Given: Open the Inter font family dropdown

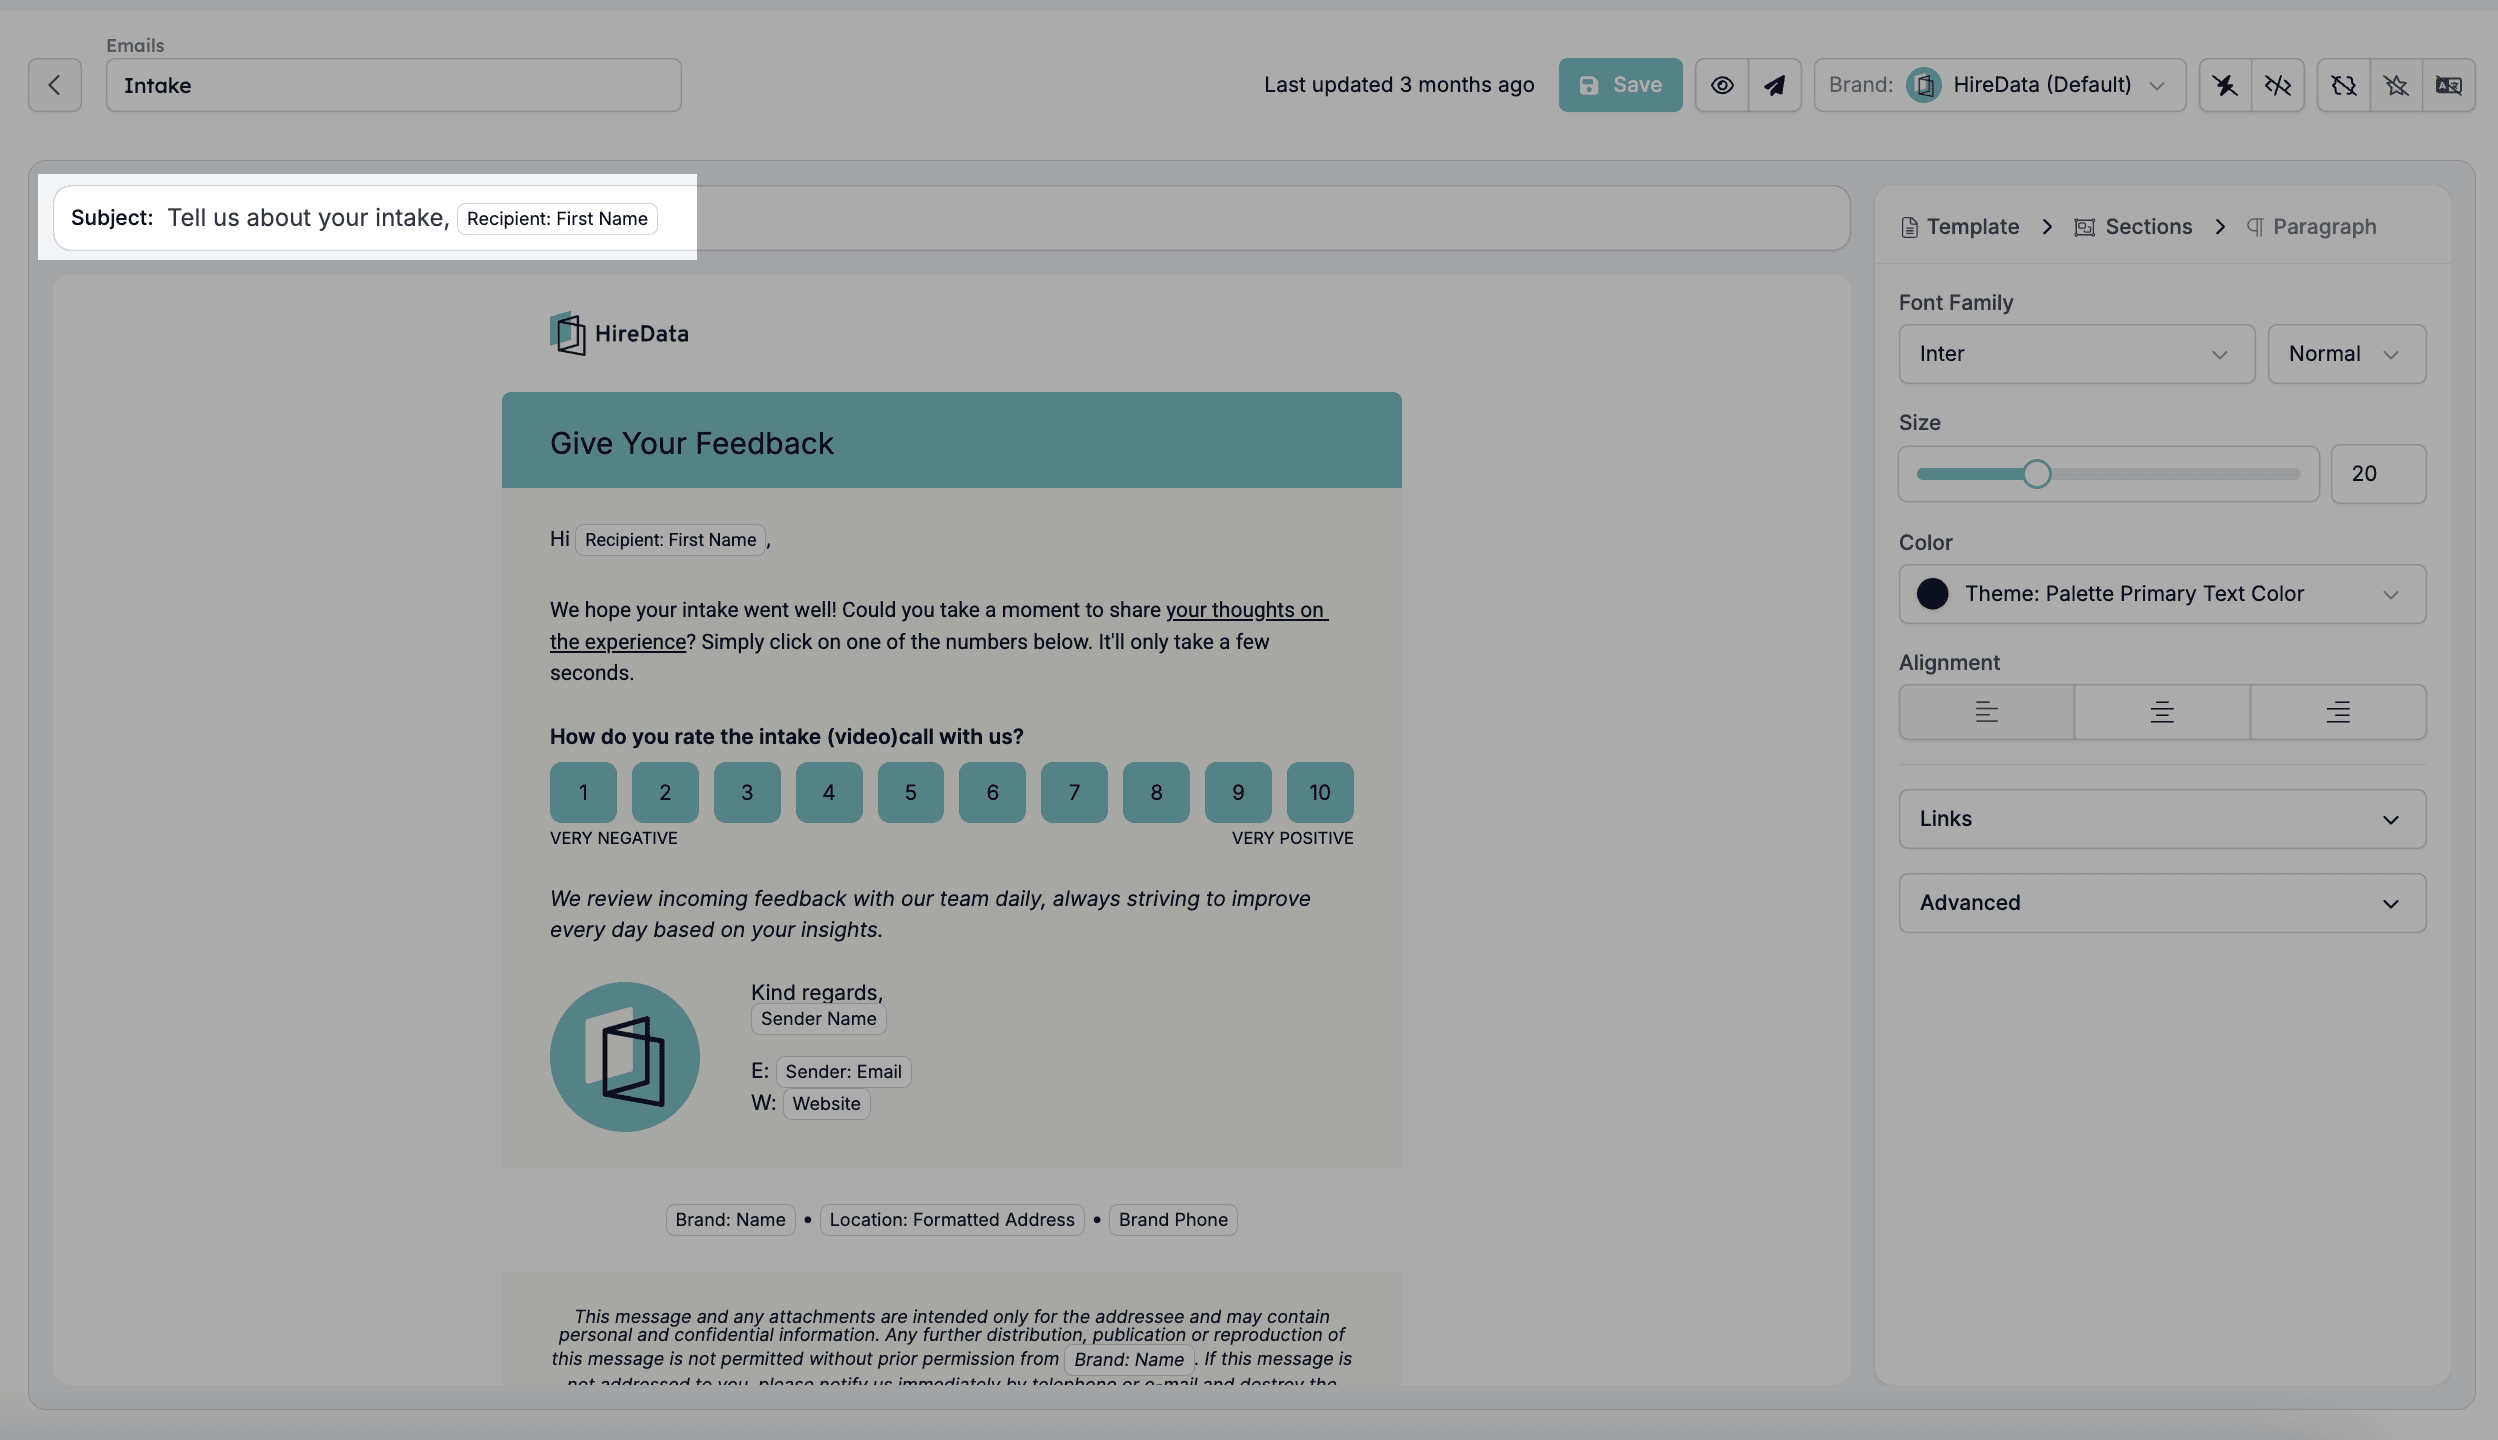Looking at the screenshot, I should coord(2077,354).
